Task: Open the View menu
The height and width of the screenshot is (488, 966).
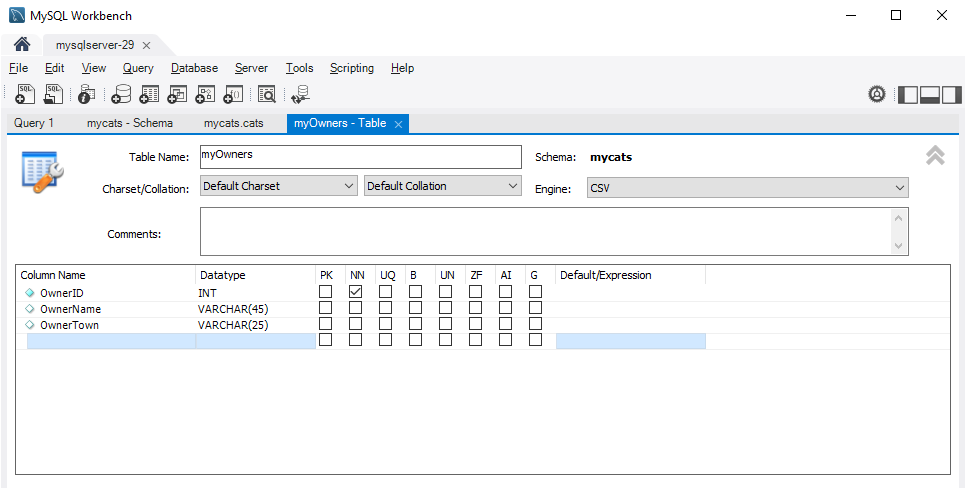Action: [x=94, y=68]
